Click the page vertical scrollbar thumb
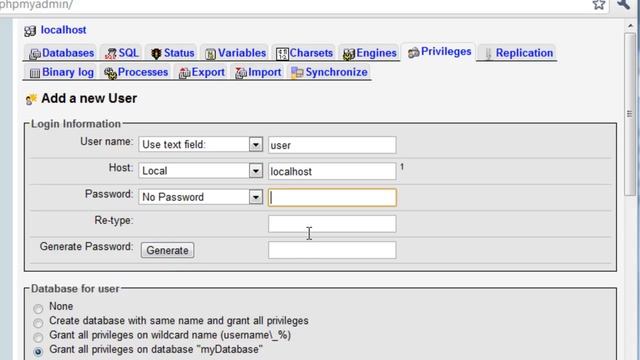The width and height of the screenshot is (640, 360). (x=629, y=114)
